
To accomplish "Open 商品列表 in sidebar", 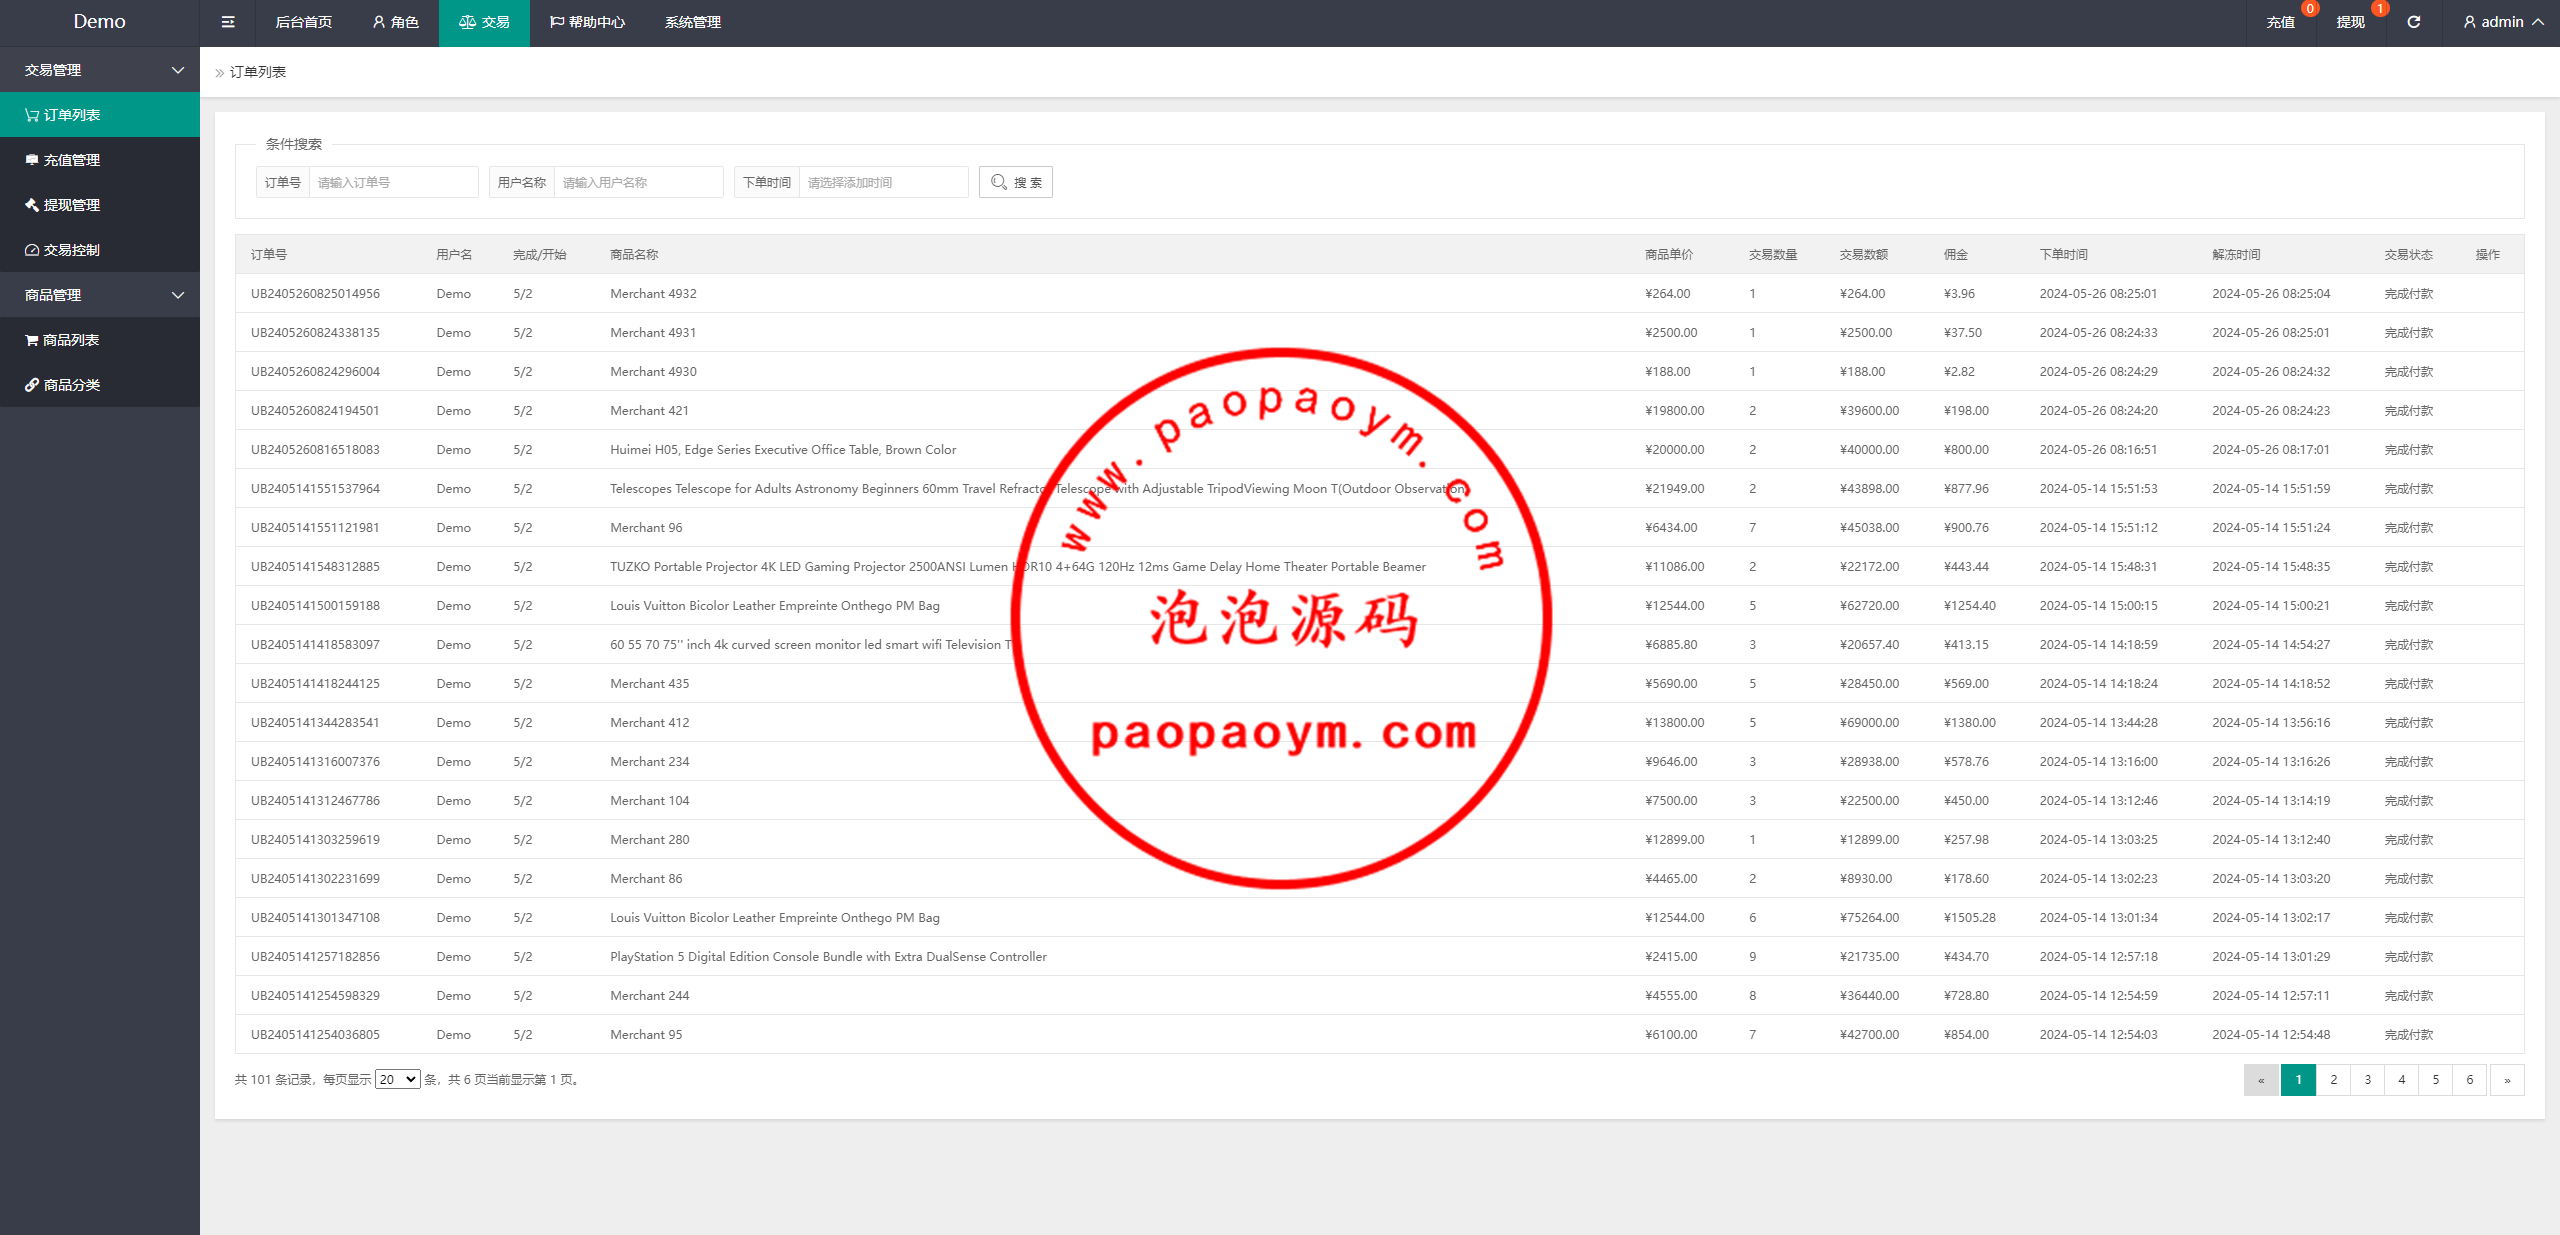I will [x=70, y=340].
